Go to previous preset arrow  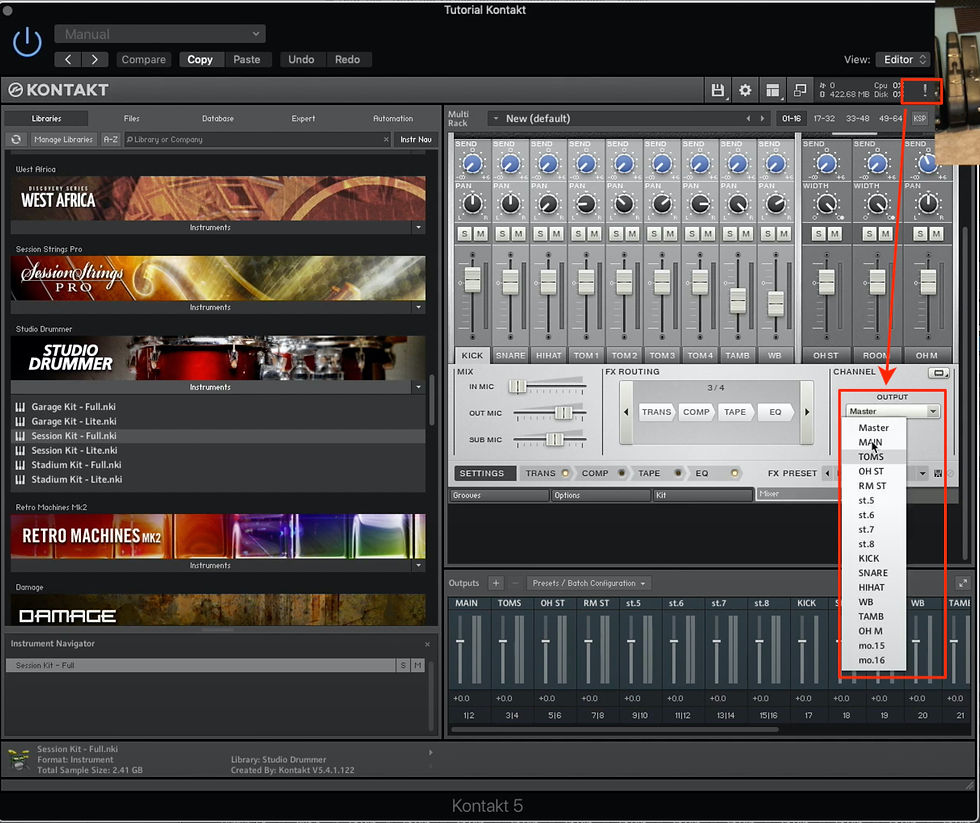coord(68,59)
